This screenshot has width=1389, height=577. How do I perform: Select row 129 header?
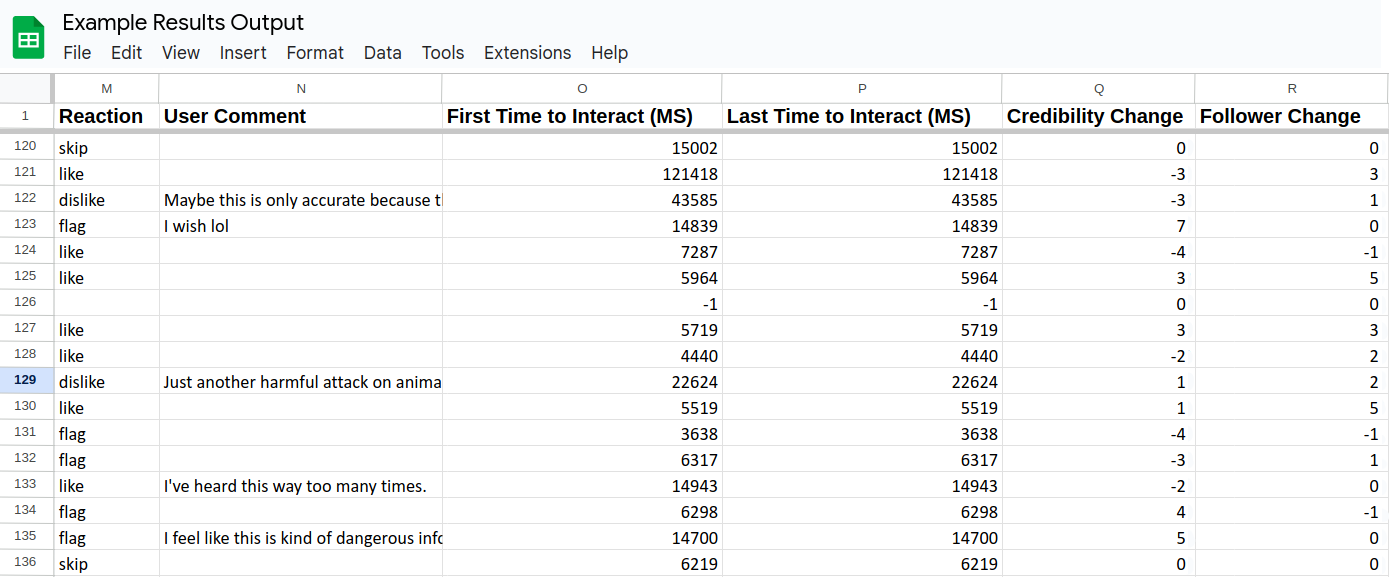[26, 381]
